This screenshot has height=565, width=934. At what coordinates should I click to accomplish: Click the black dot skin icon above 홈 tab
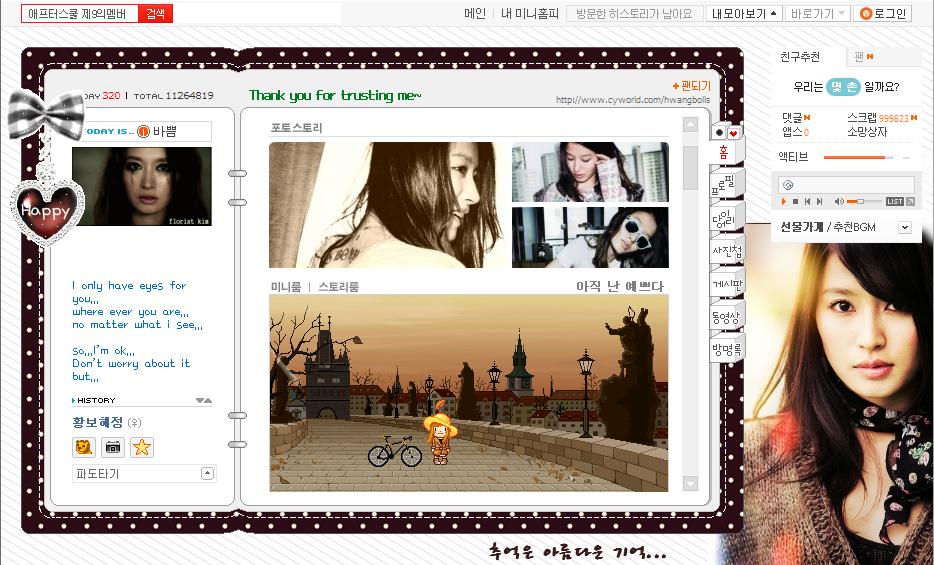point(719,133)
